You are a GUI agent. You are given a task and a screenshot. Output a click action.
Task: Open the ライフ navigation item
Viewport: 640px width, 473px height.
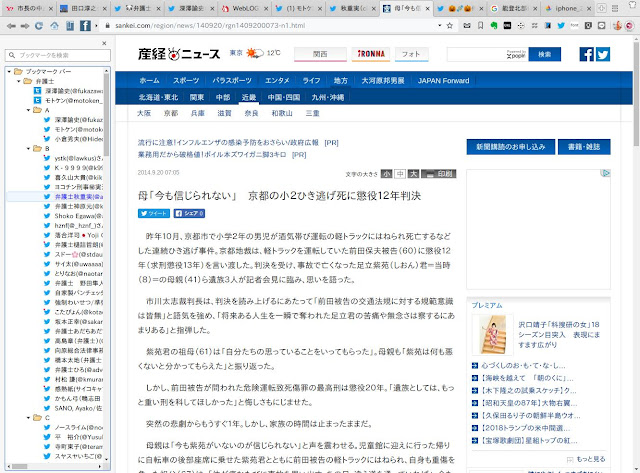(311, 80)
